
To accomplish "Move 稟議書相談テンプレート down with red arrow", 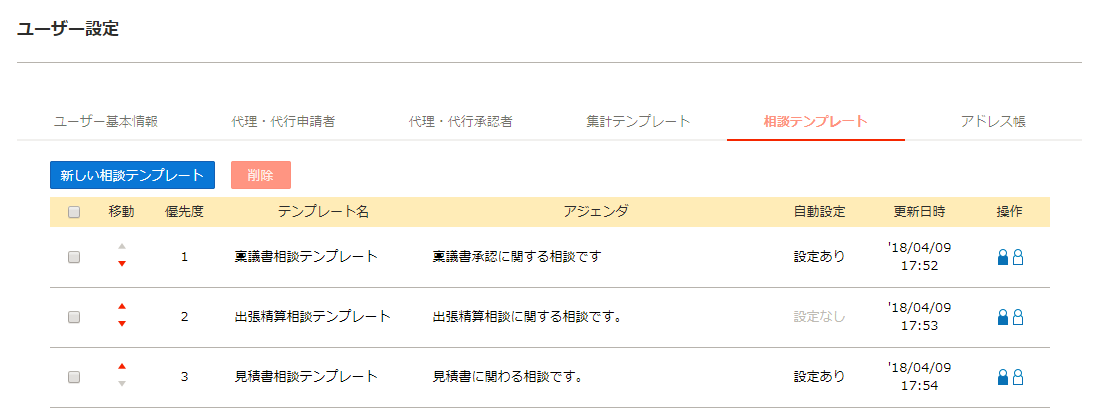I will point(122,264).
